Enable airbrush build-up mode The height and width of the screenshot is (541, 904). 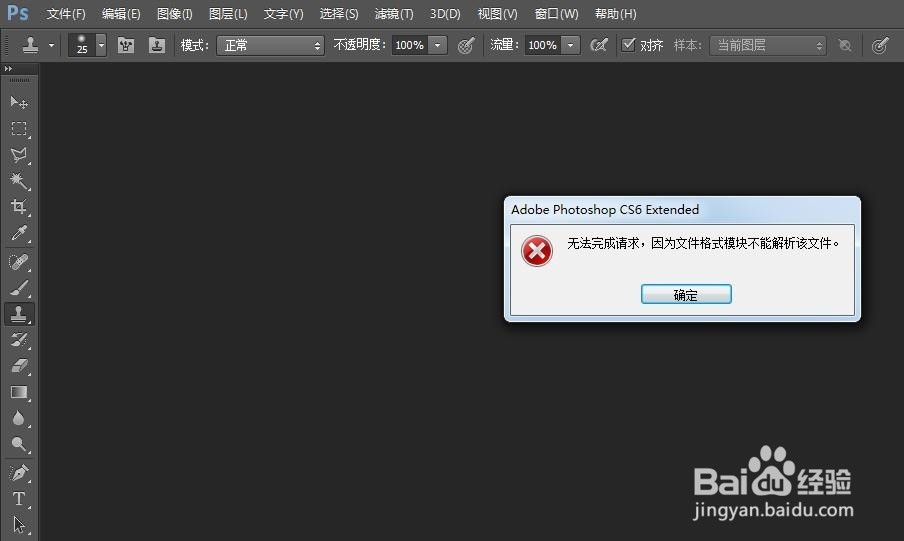point(599,45)
